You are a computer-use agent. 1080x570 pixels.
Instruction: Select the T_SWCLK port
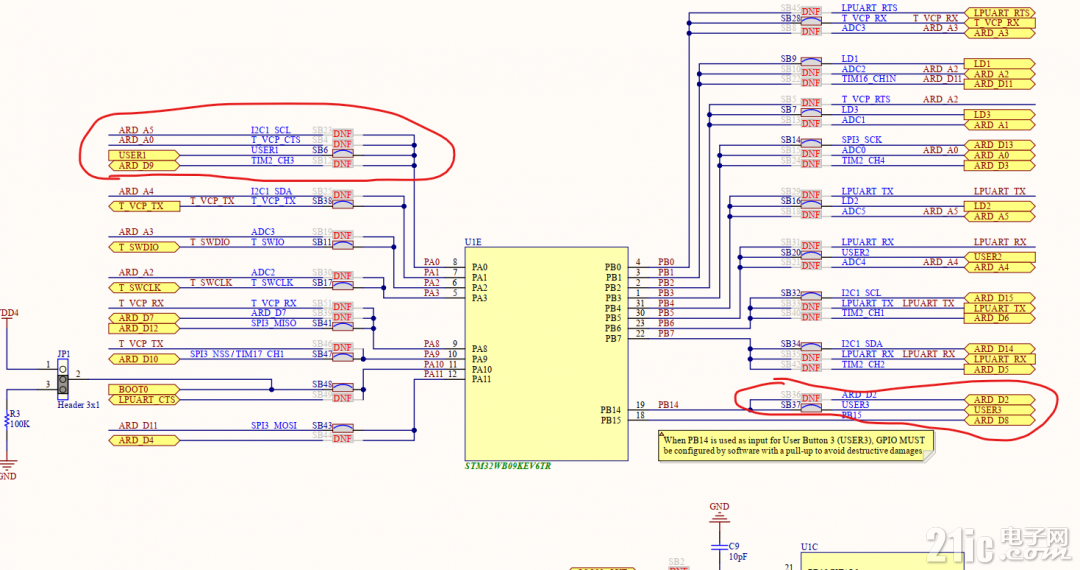pyautogui.click(x=144, y=287)
